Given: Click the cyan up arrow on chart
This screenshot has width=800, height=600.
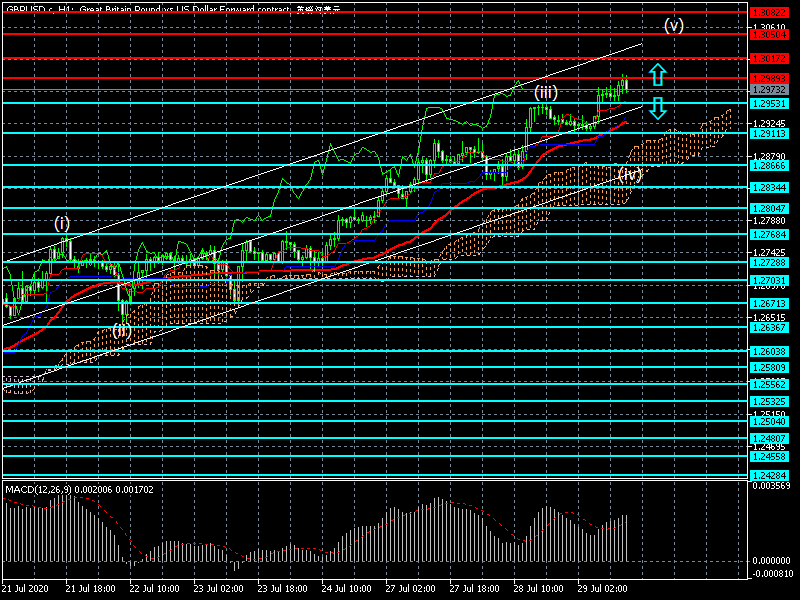Looking at the screenshot, I should tap(657, 74).
